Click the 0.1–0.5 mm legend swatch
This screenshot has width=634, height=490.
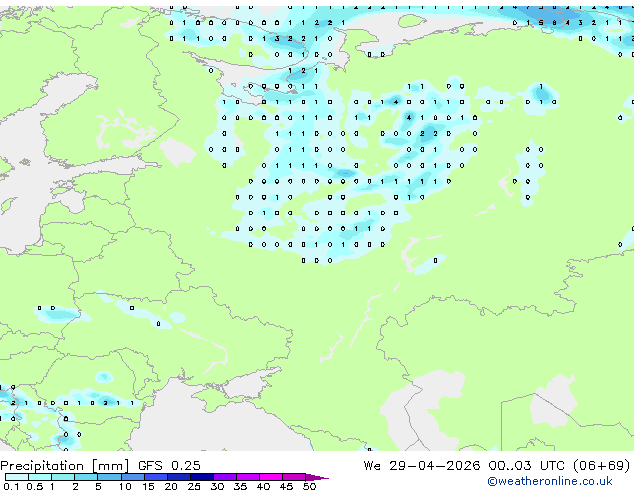pyautogui.click(x=17, y=477)
